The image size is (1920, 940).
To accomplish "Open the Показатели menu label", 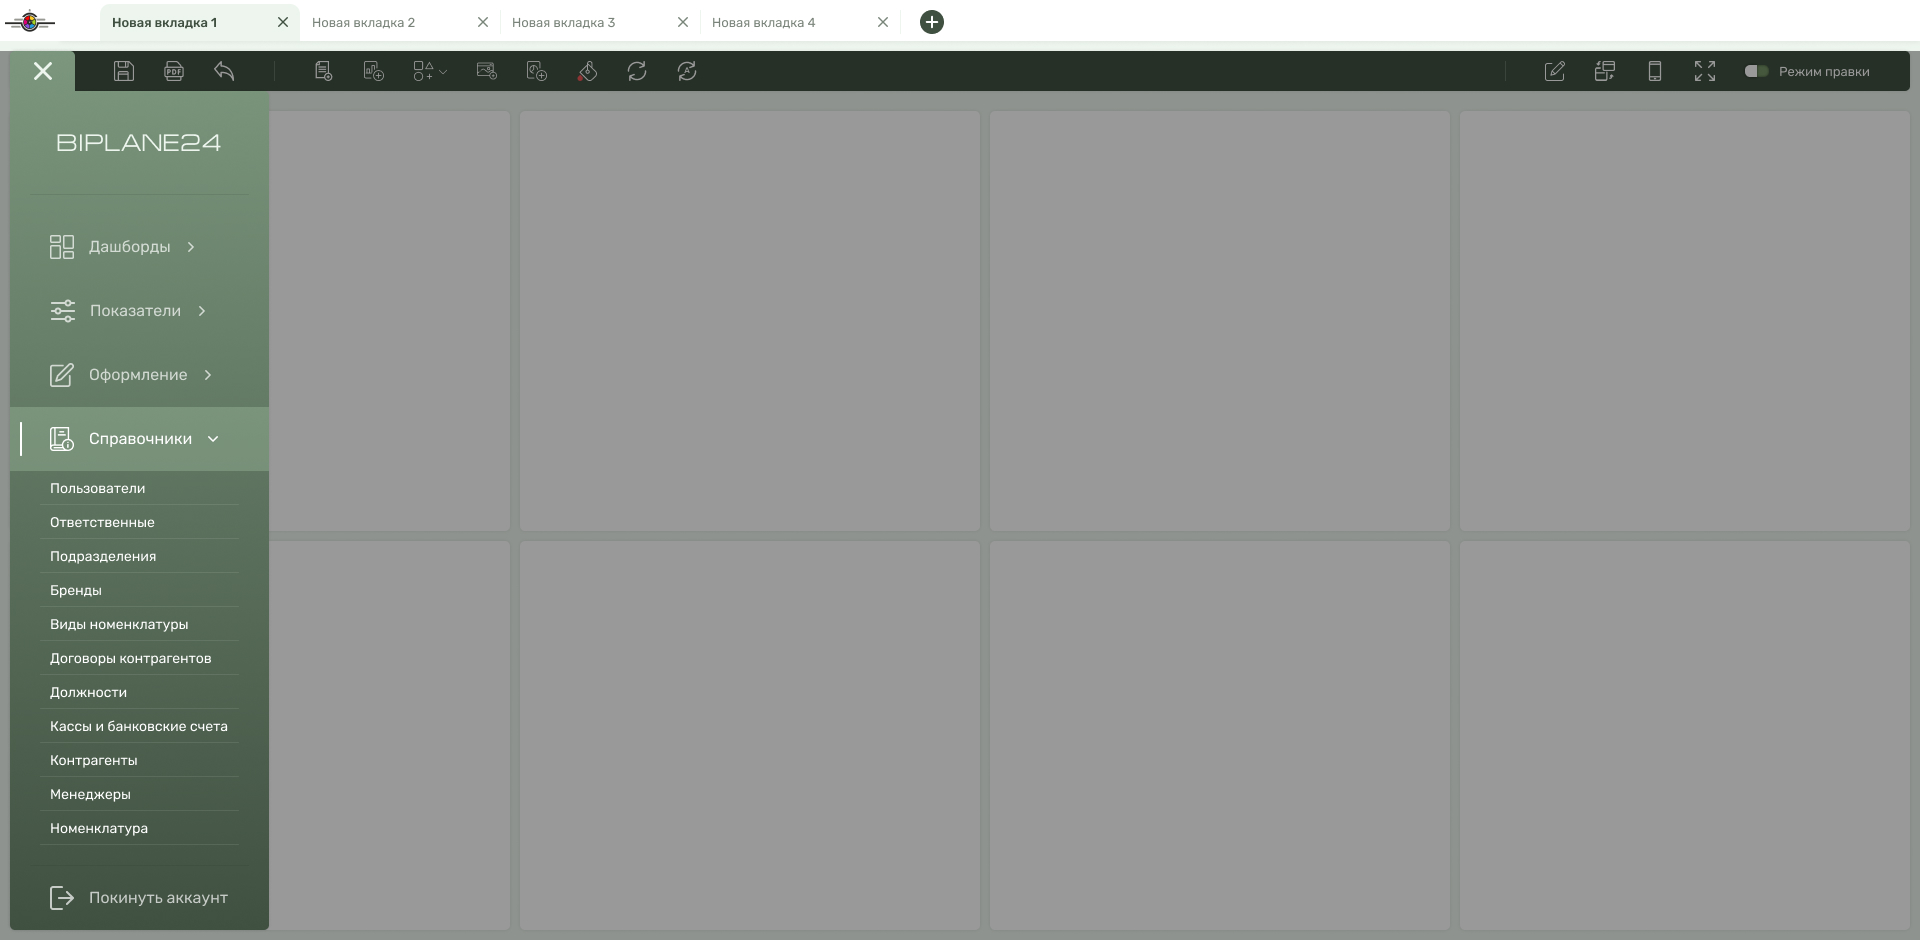I will tap(135, 311).
